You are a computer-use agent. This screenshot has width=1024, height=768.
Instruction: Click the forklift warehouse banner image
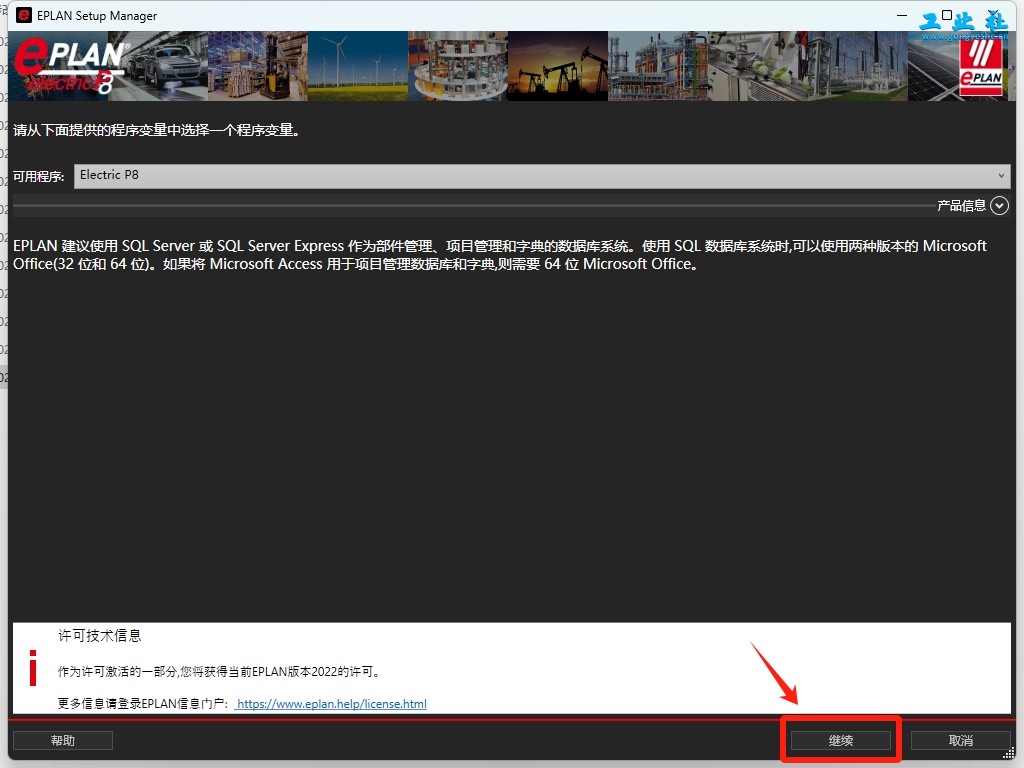[x=258, y=66]
